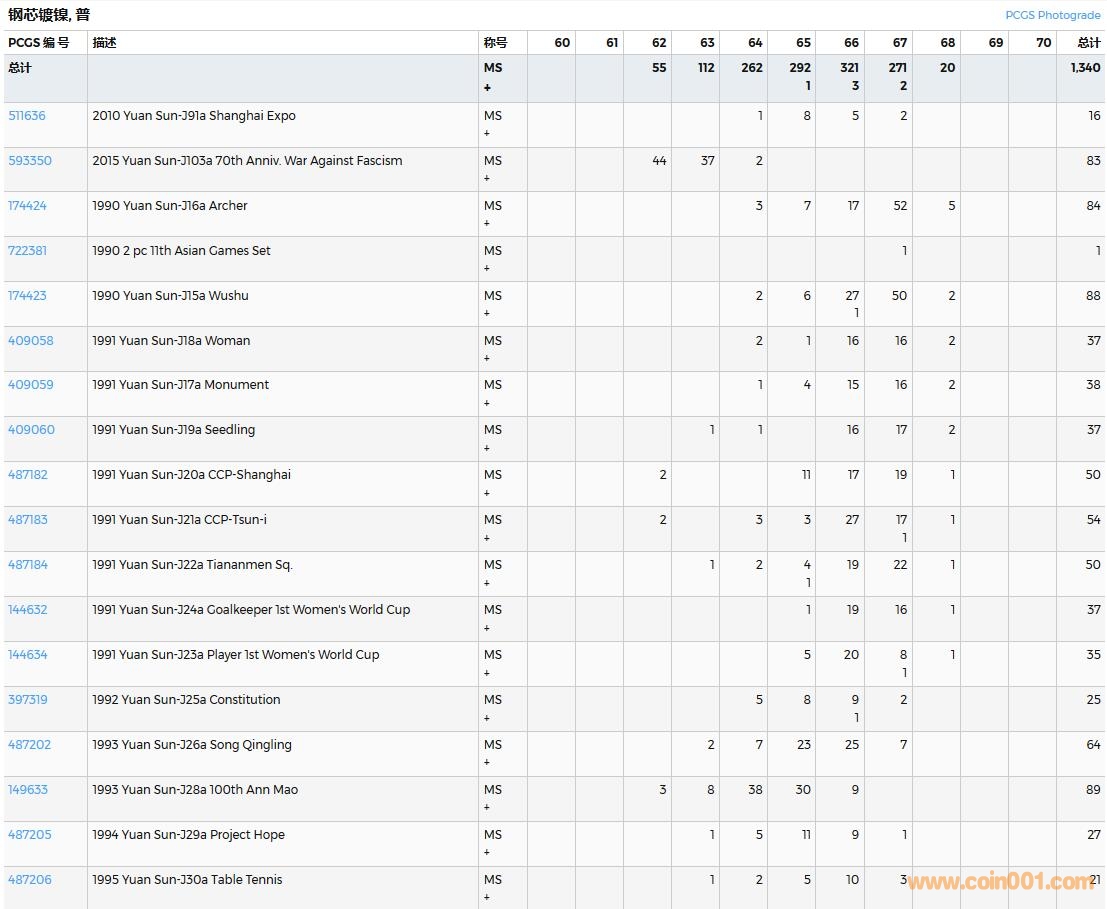
Task: Open the 487206 Table Tennis link
Action: pos(30,880)
